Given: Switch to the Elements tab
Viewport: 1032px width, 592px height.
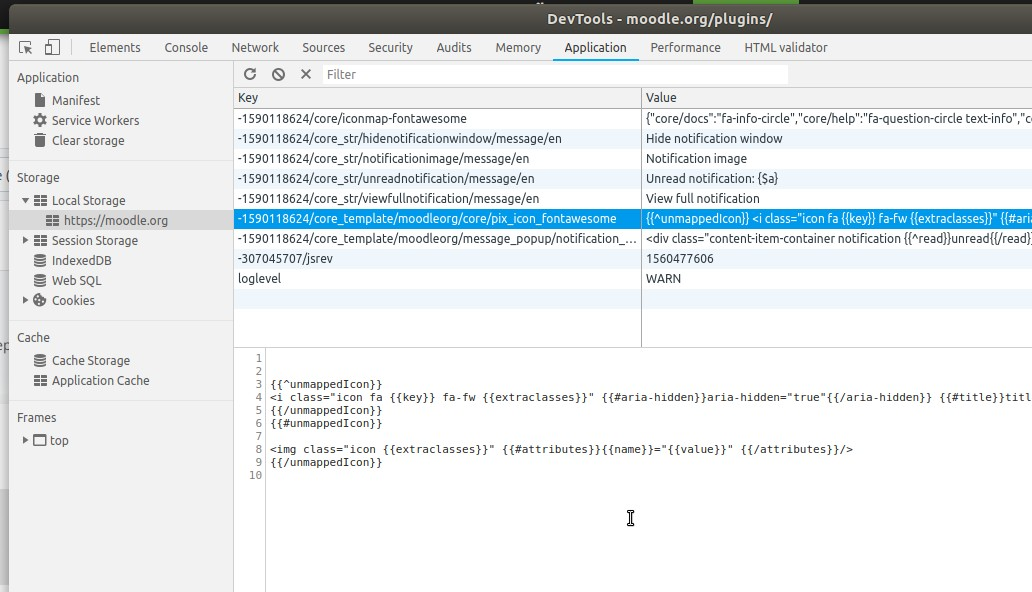Looking at the screenshot, I should pos(115,47).
